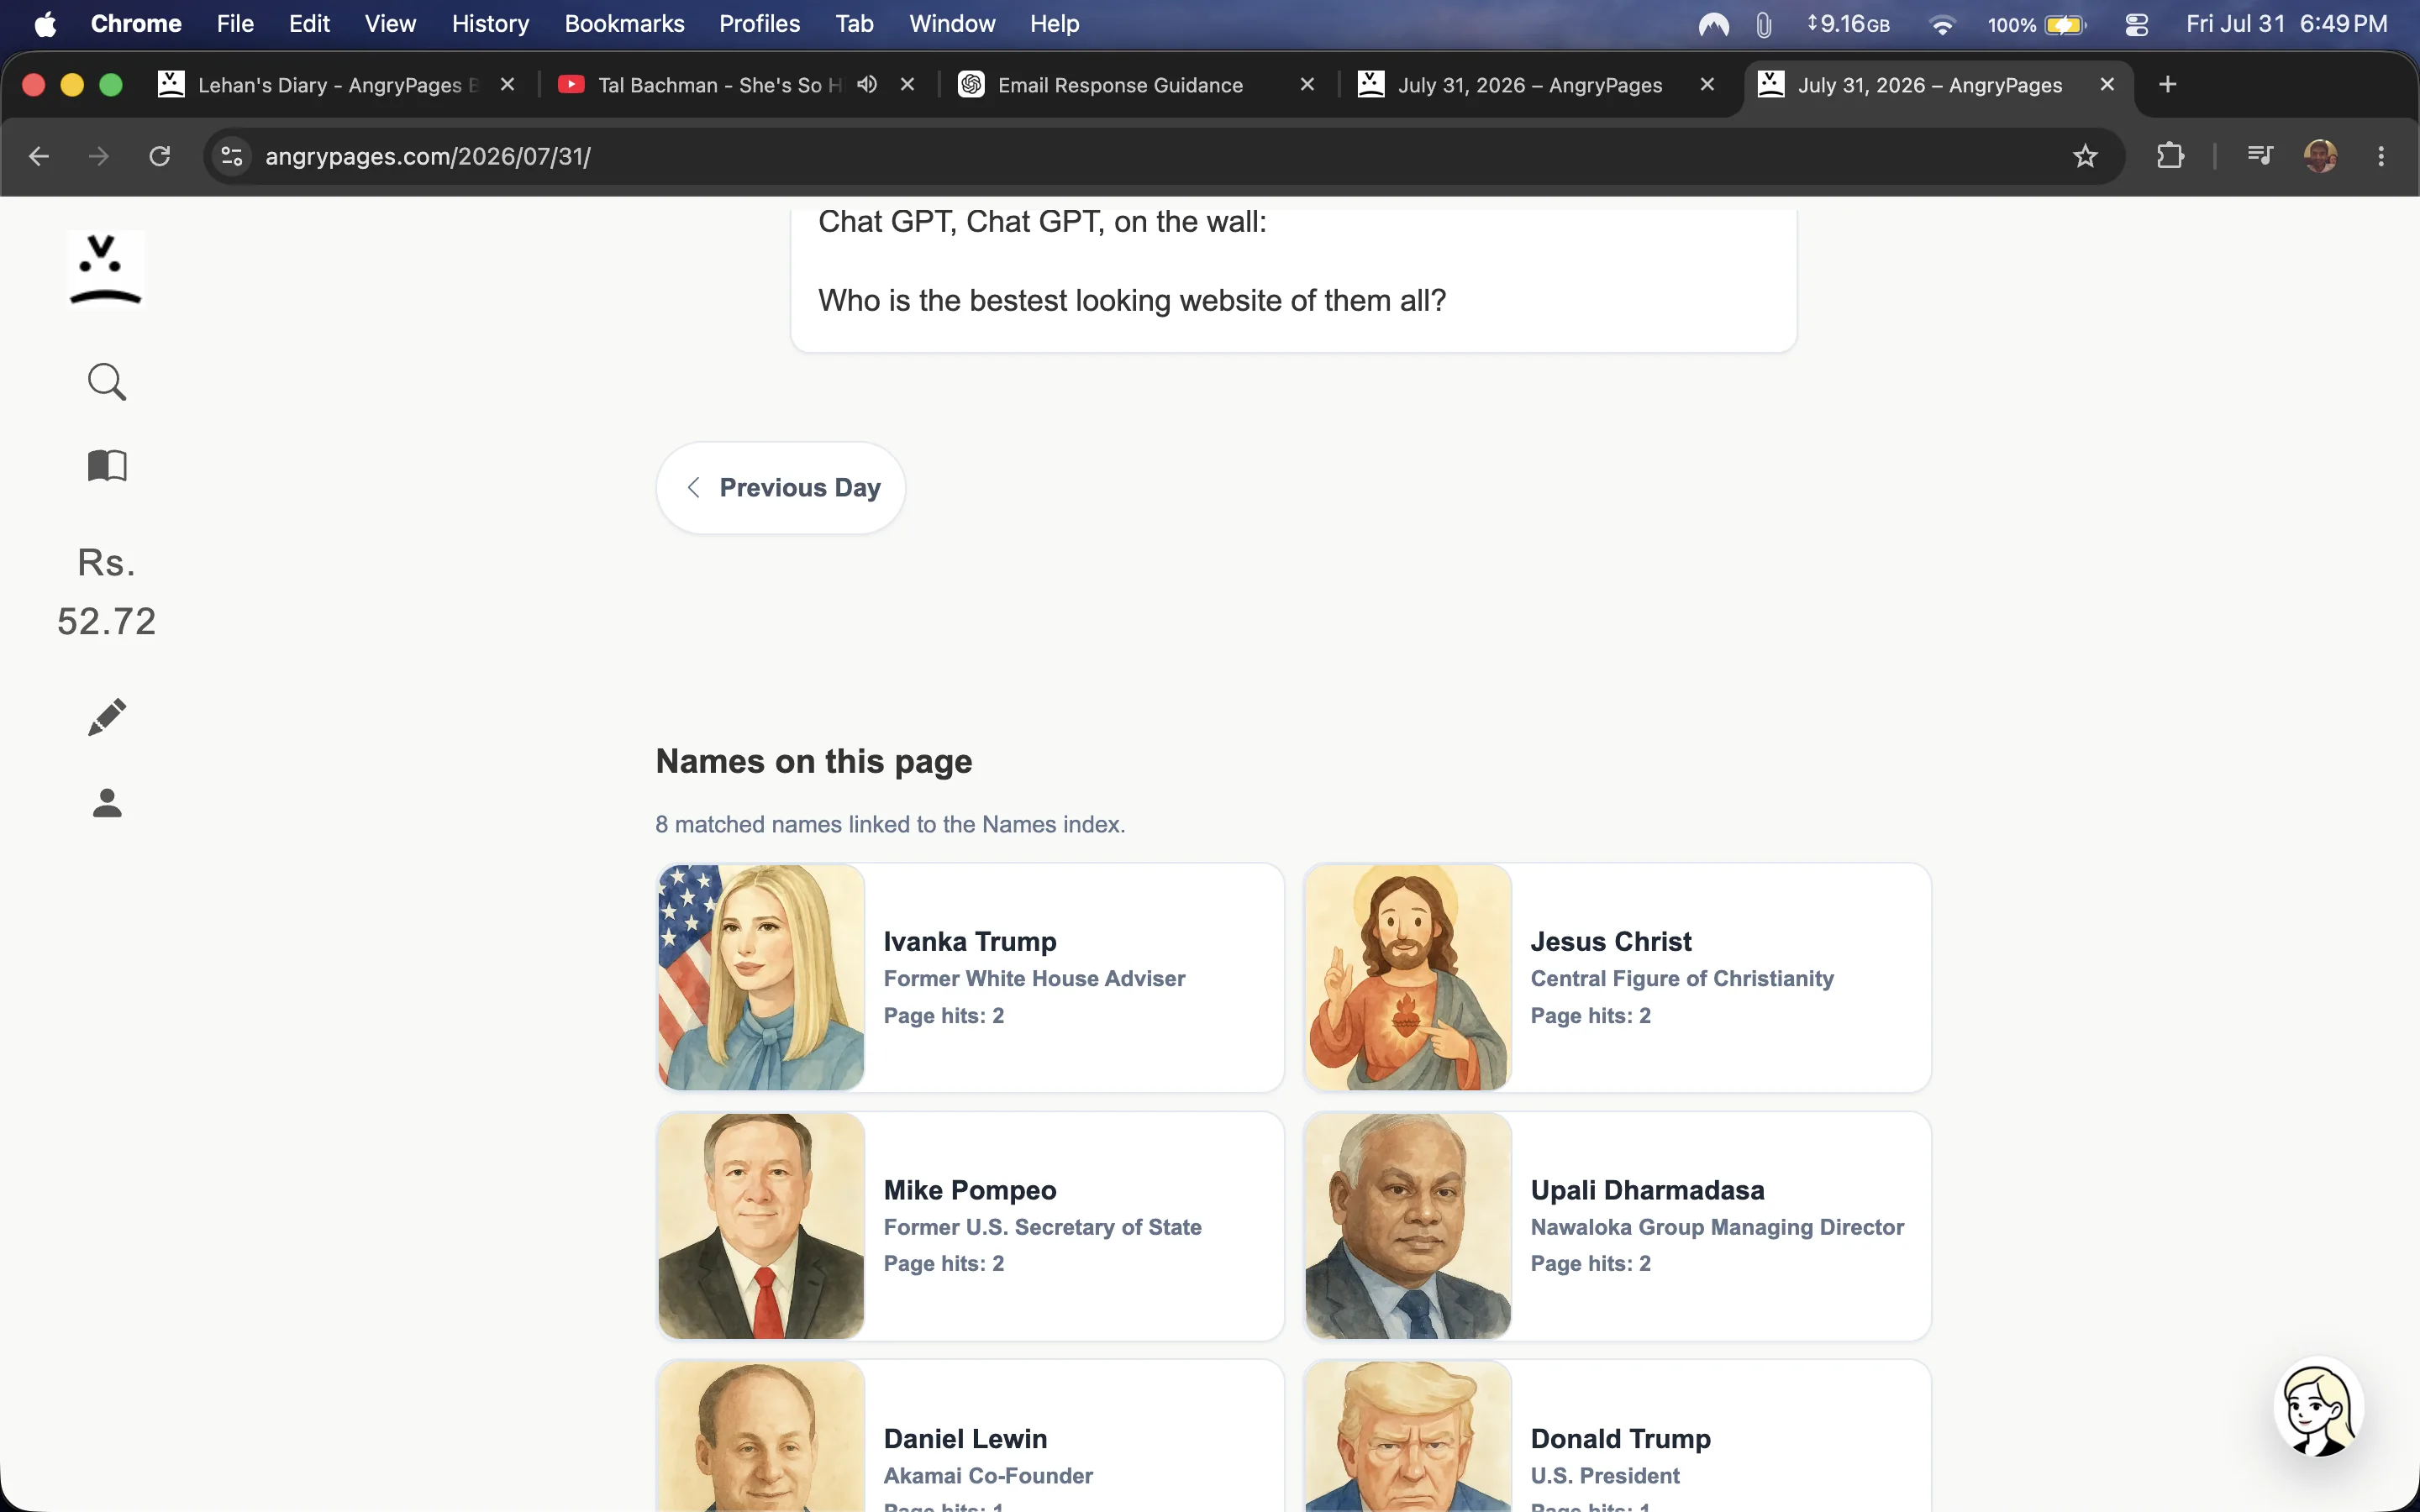
Task: Open the chat assistant avatar bubble
Action: [x=2318, y=1406]
